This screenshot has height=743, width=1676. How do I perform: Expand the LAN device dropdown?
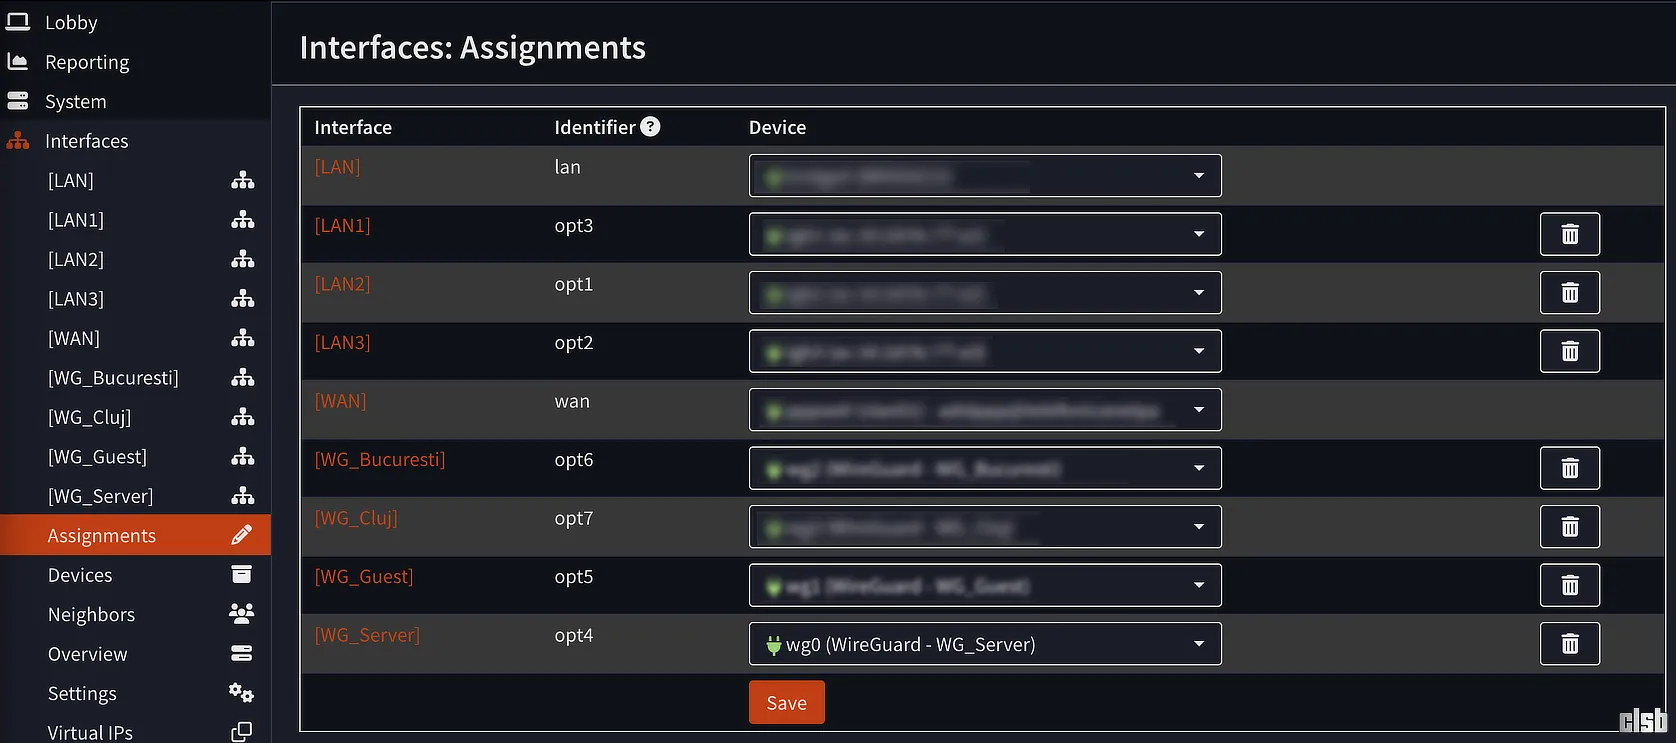click(984, 176)
